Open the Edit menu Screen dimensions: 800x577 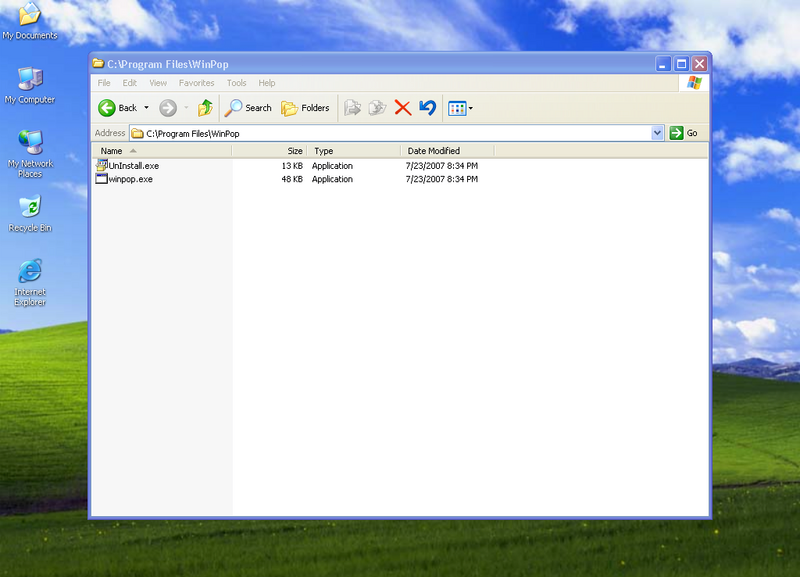[x=130, y=83]
